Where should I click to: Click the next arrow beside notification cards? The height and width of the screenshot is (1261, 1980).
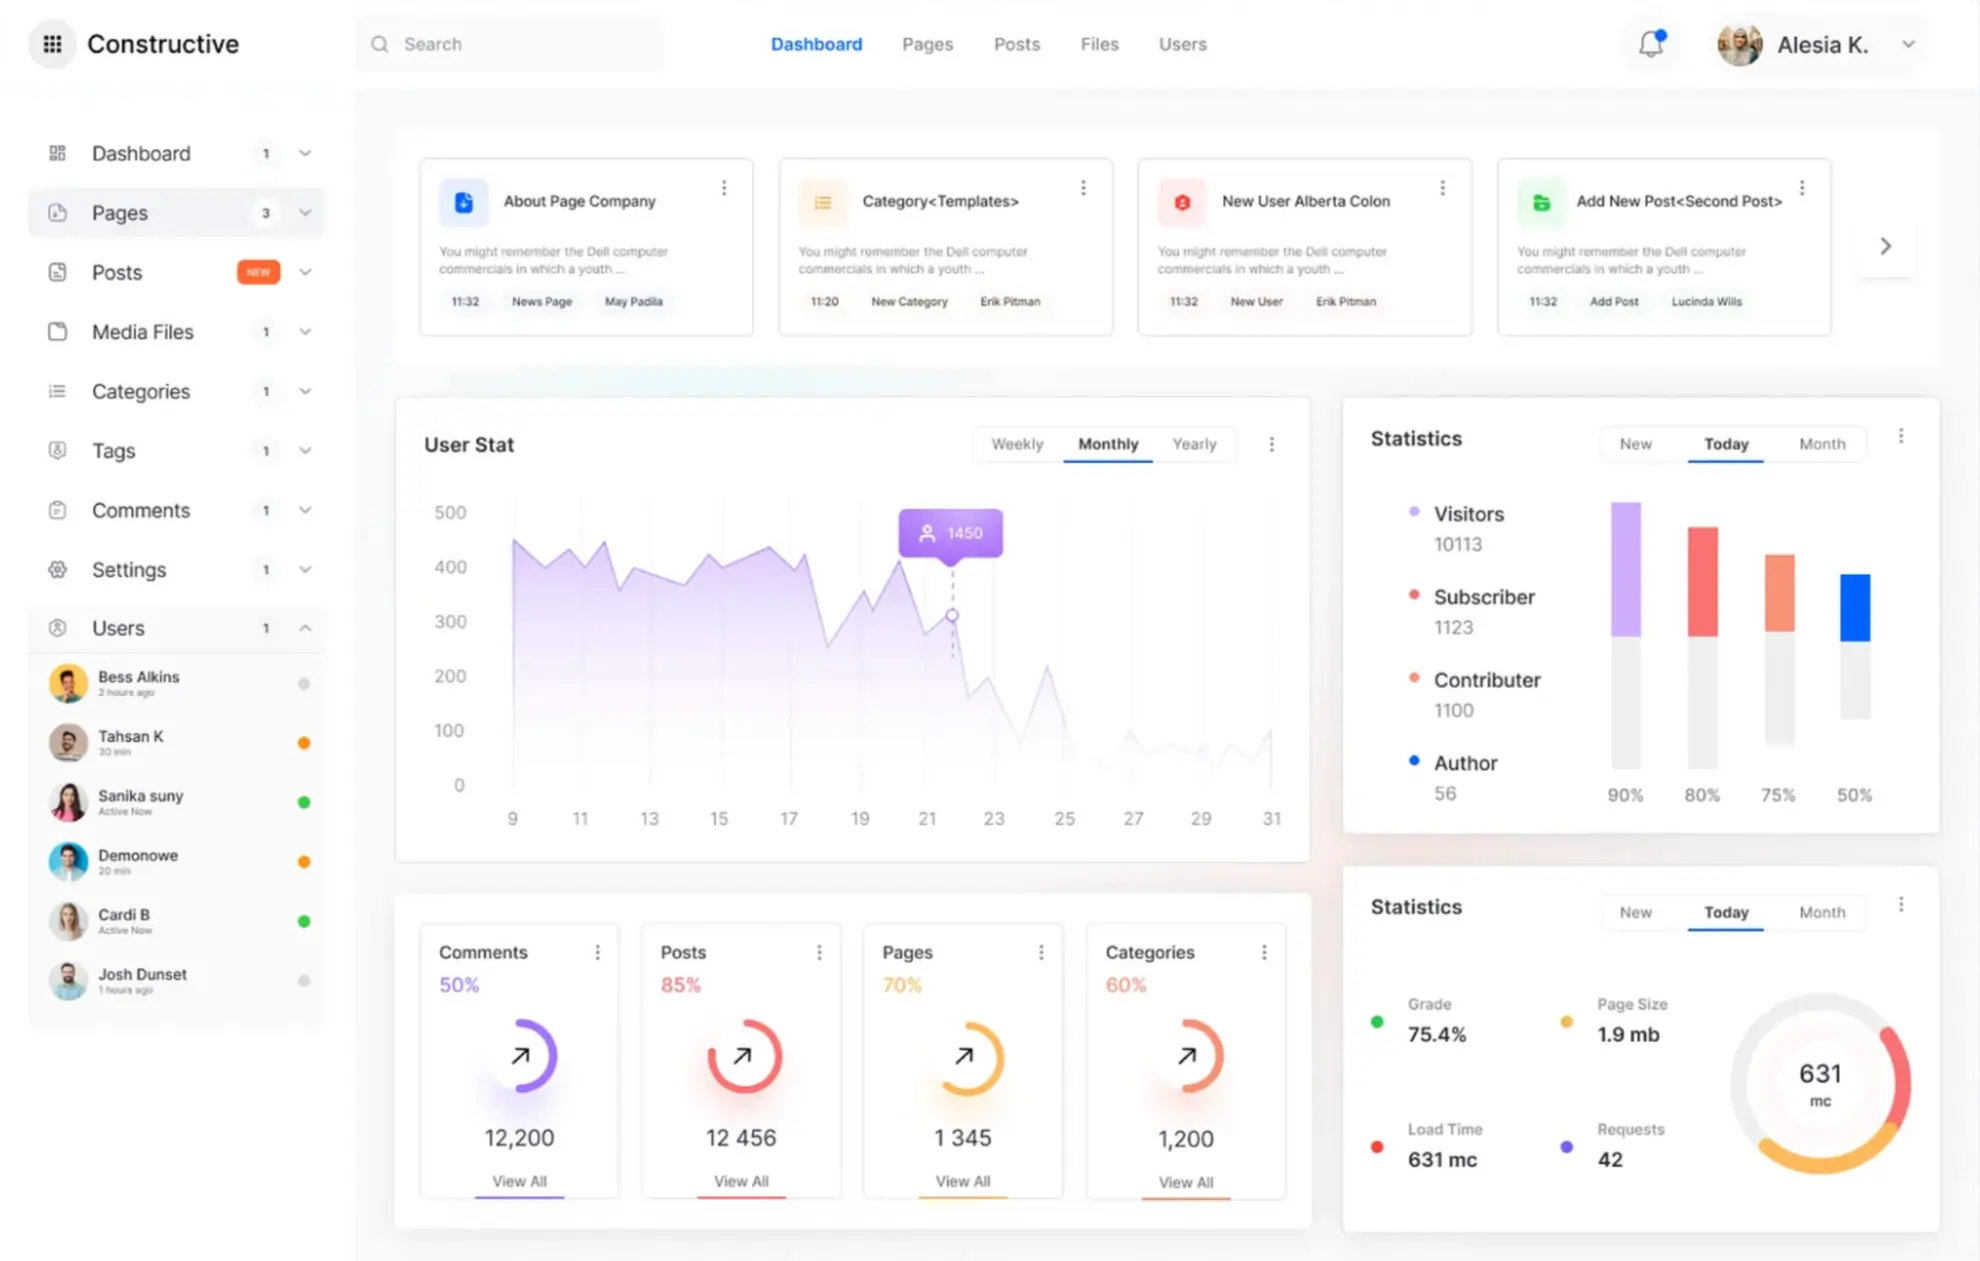pyautogui.click(x=1885, y=245)
